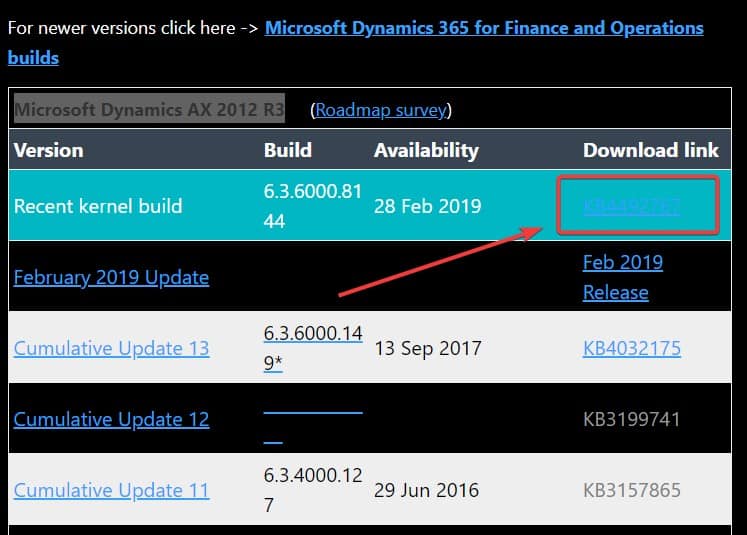This screenshot has height=535, width=747.
Task: Click the text 'KB3199741'
Action: (x=632, y=419)
